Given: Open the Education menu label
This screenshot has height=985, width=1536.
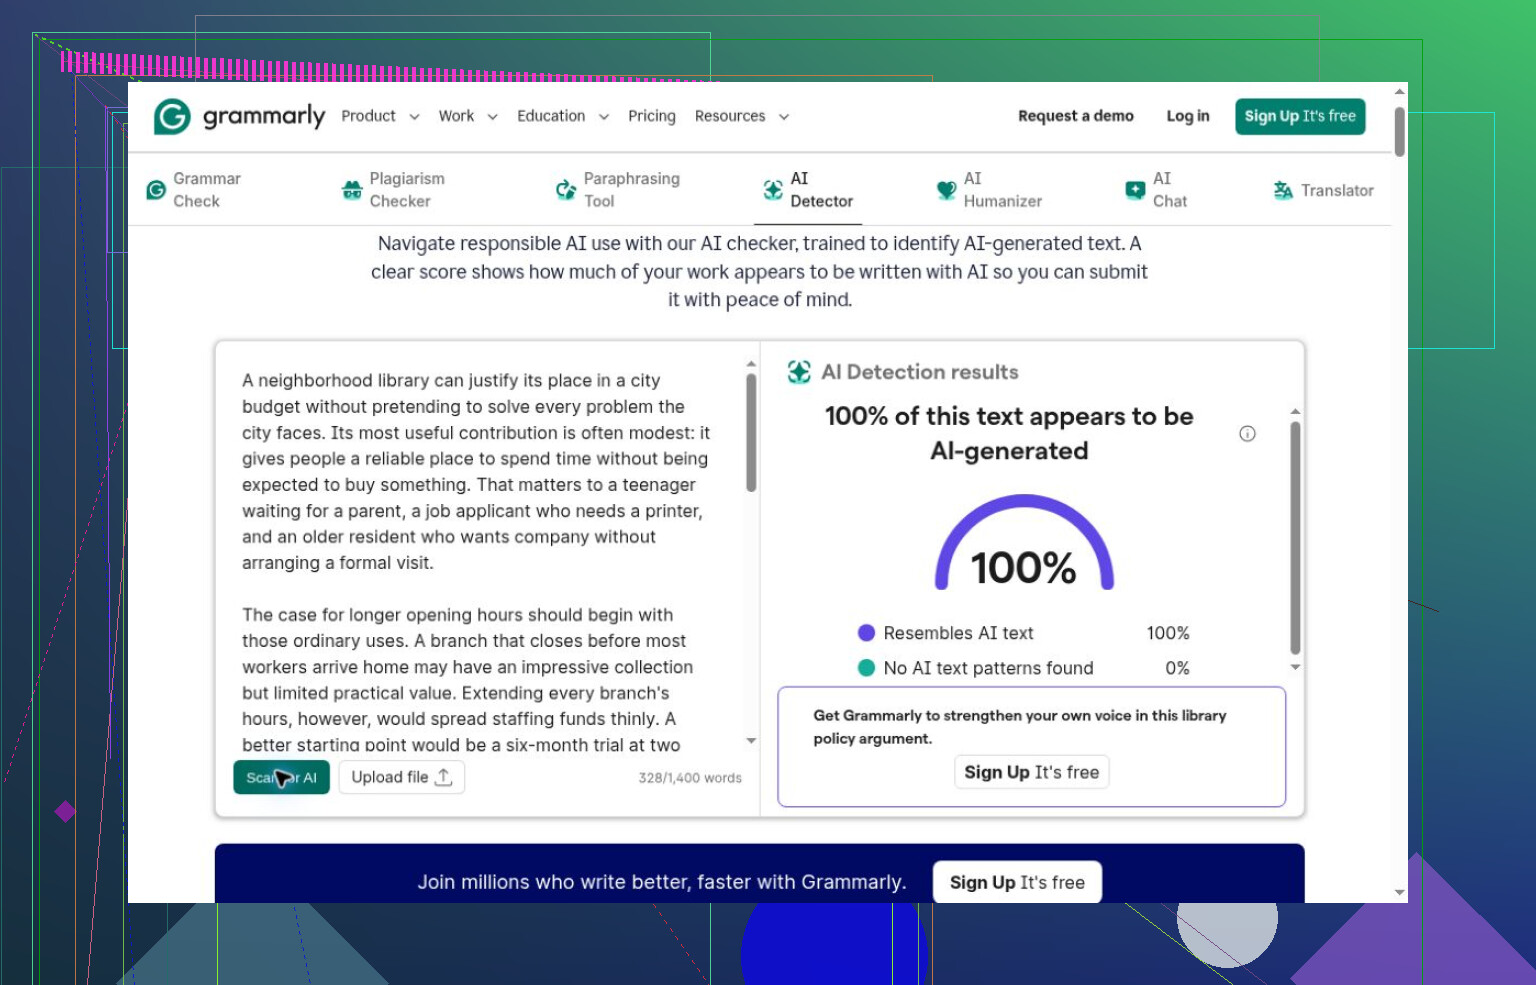Looking at the screenshot, I should click(551, 116).
